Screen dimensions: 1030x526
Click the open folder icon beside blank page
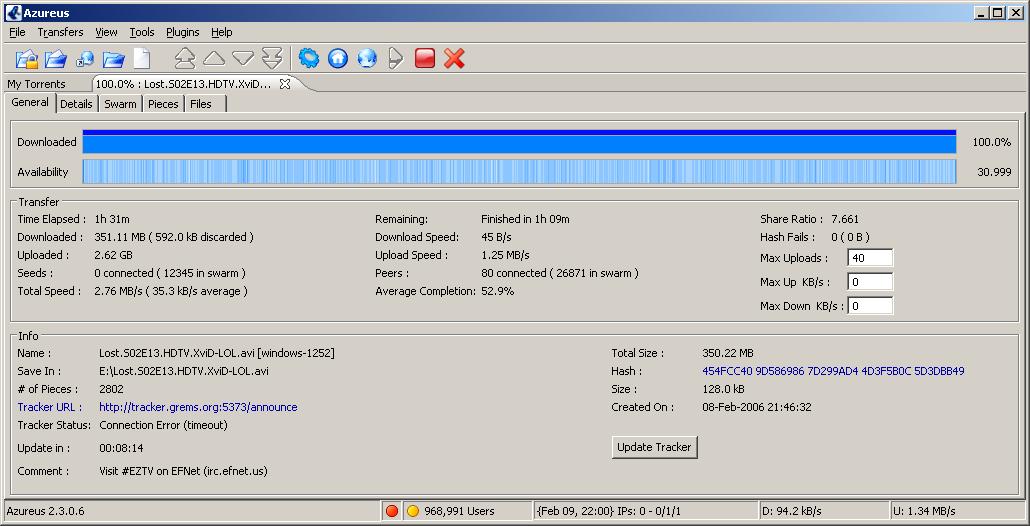[x=114, y=59]
